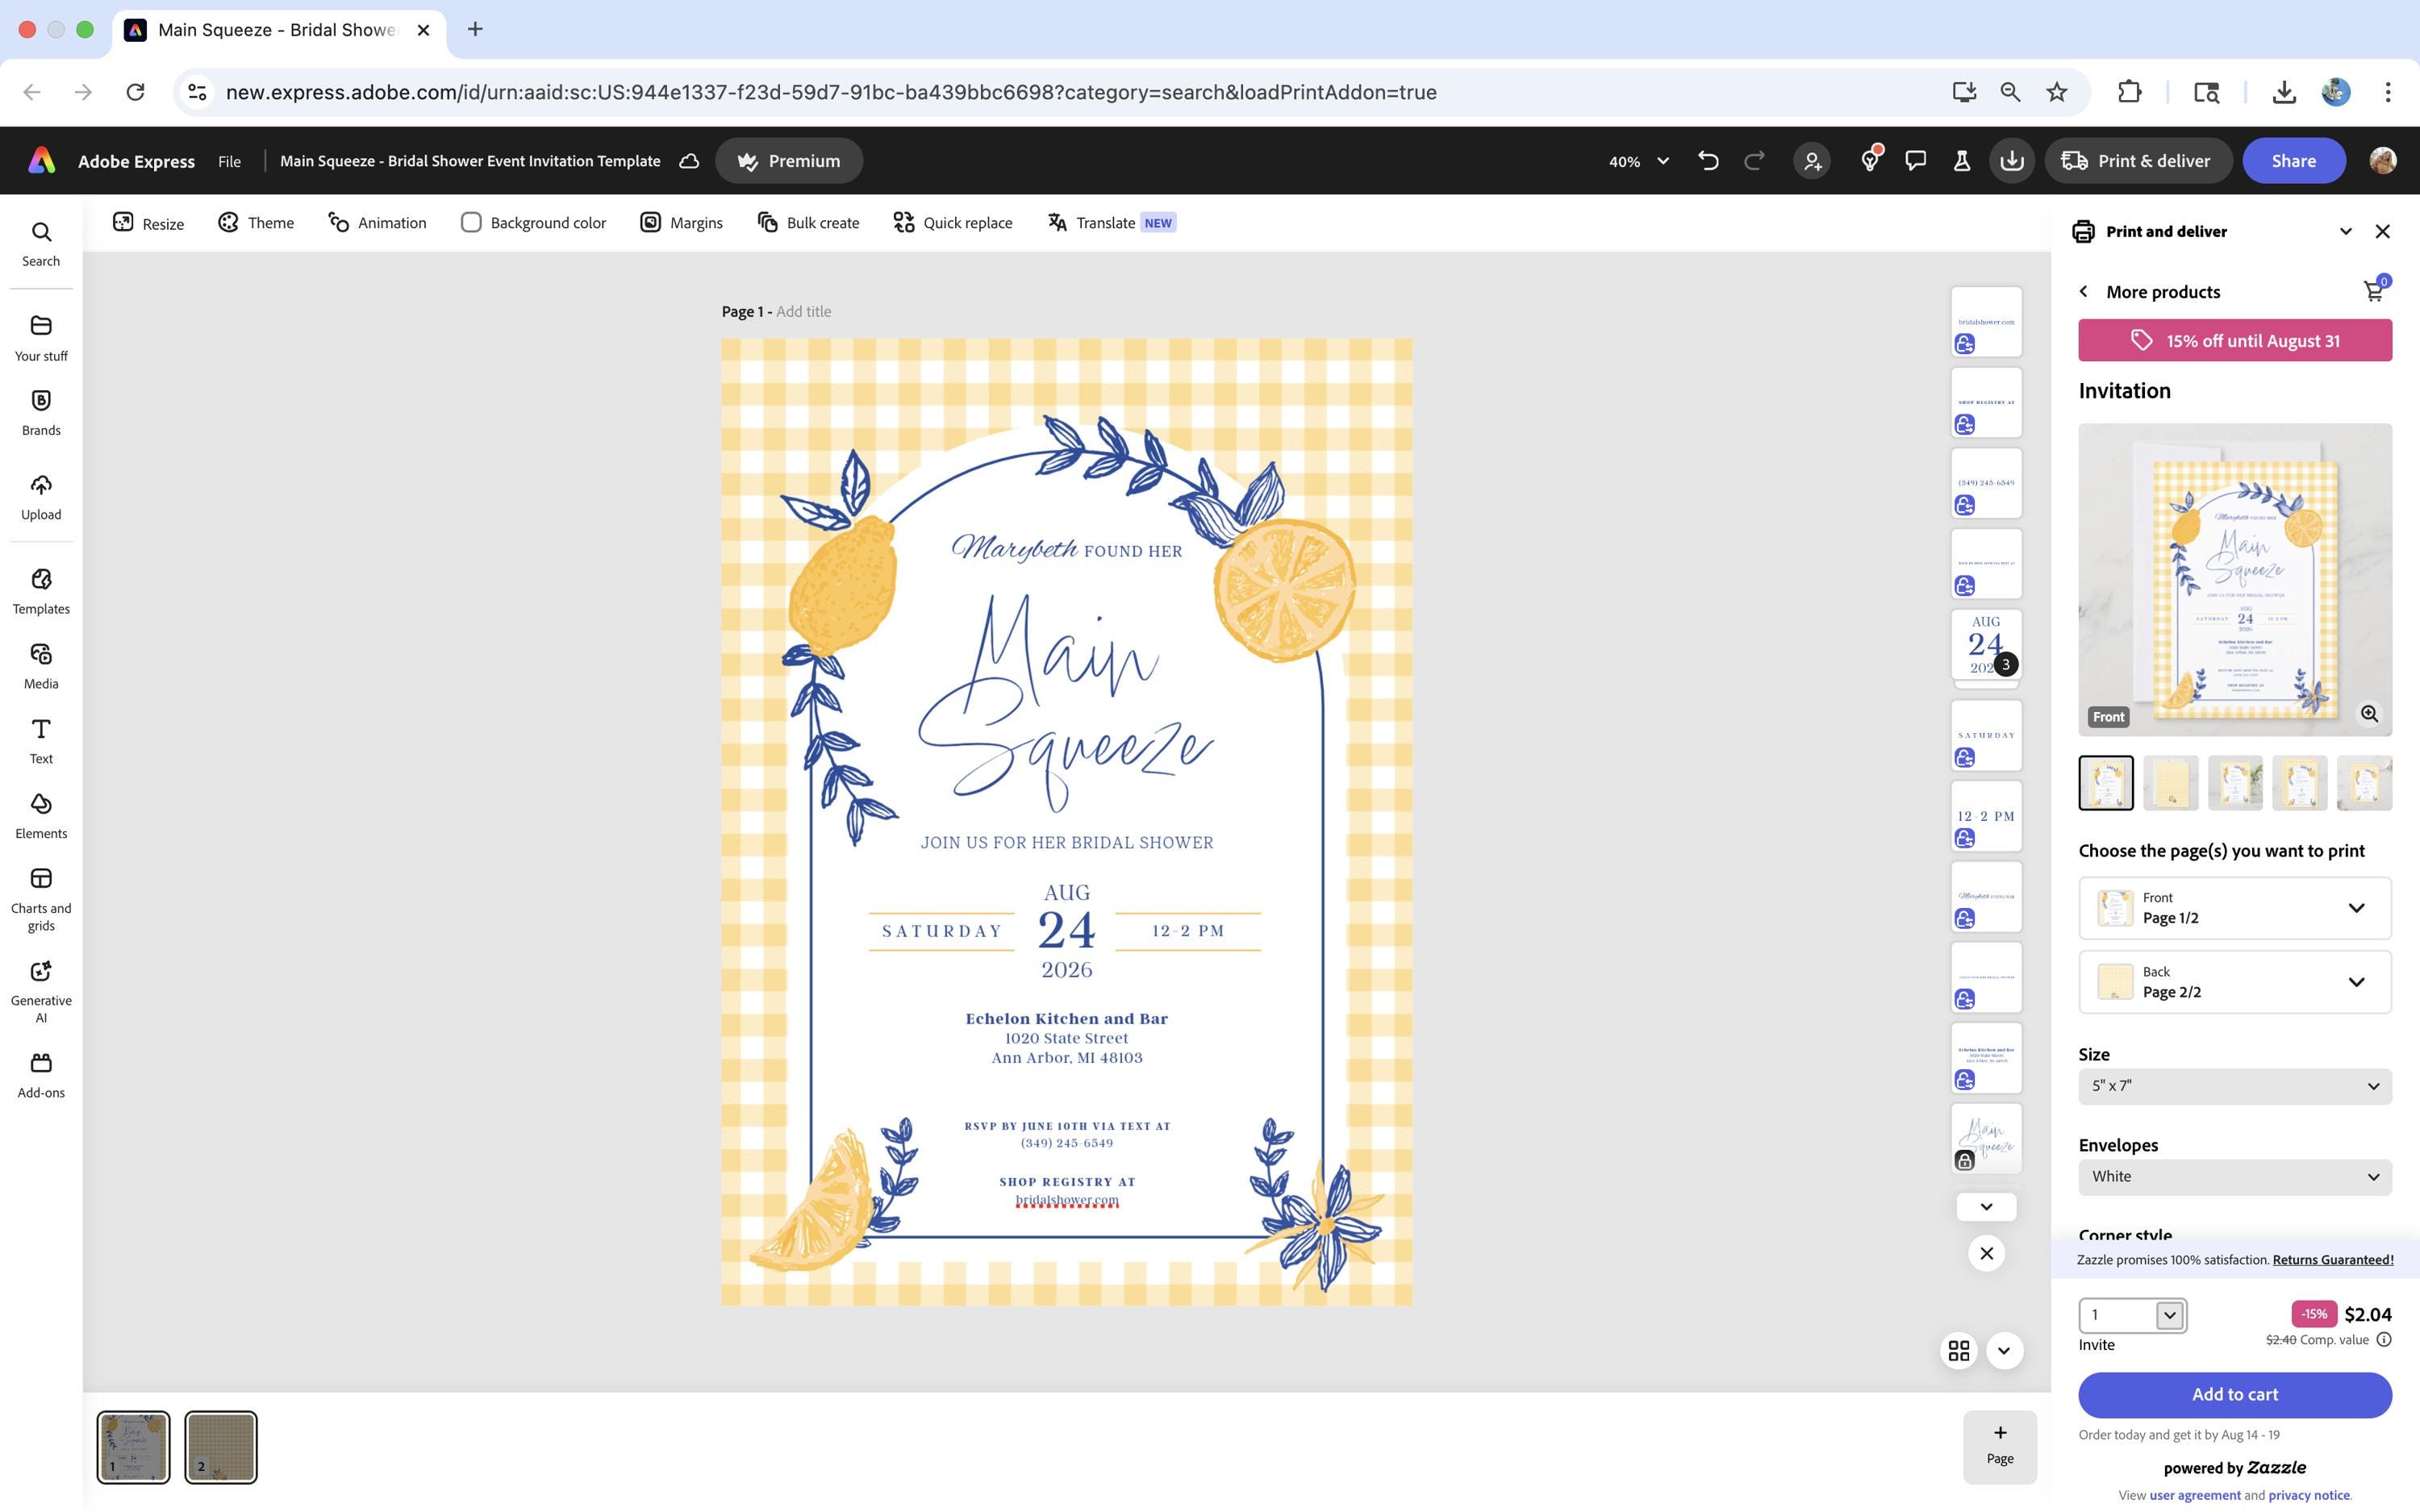Open the privacy notice link
Screen dimensions: 2420x1512
[2309, 1495]
